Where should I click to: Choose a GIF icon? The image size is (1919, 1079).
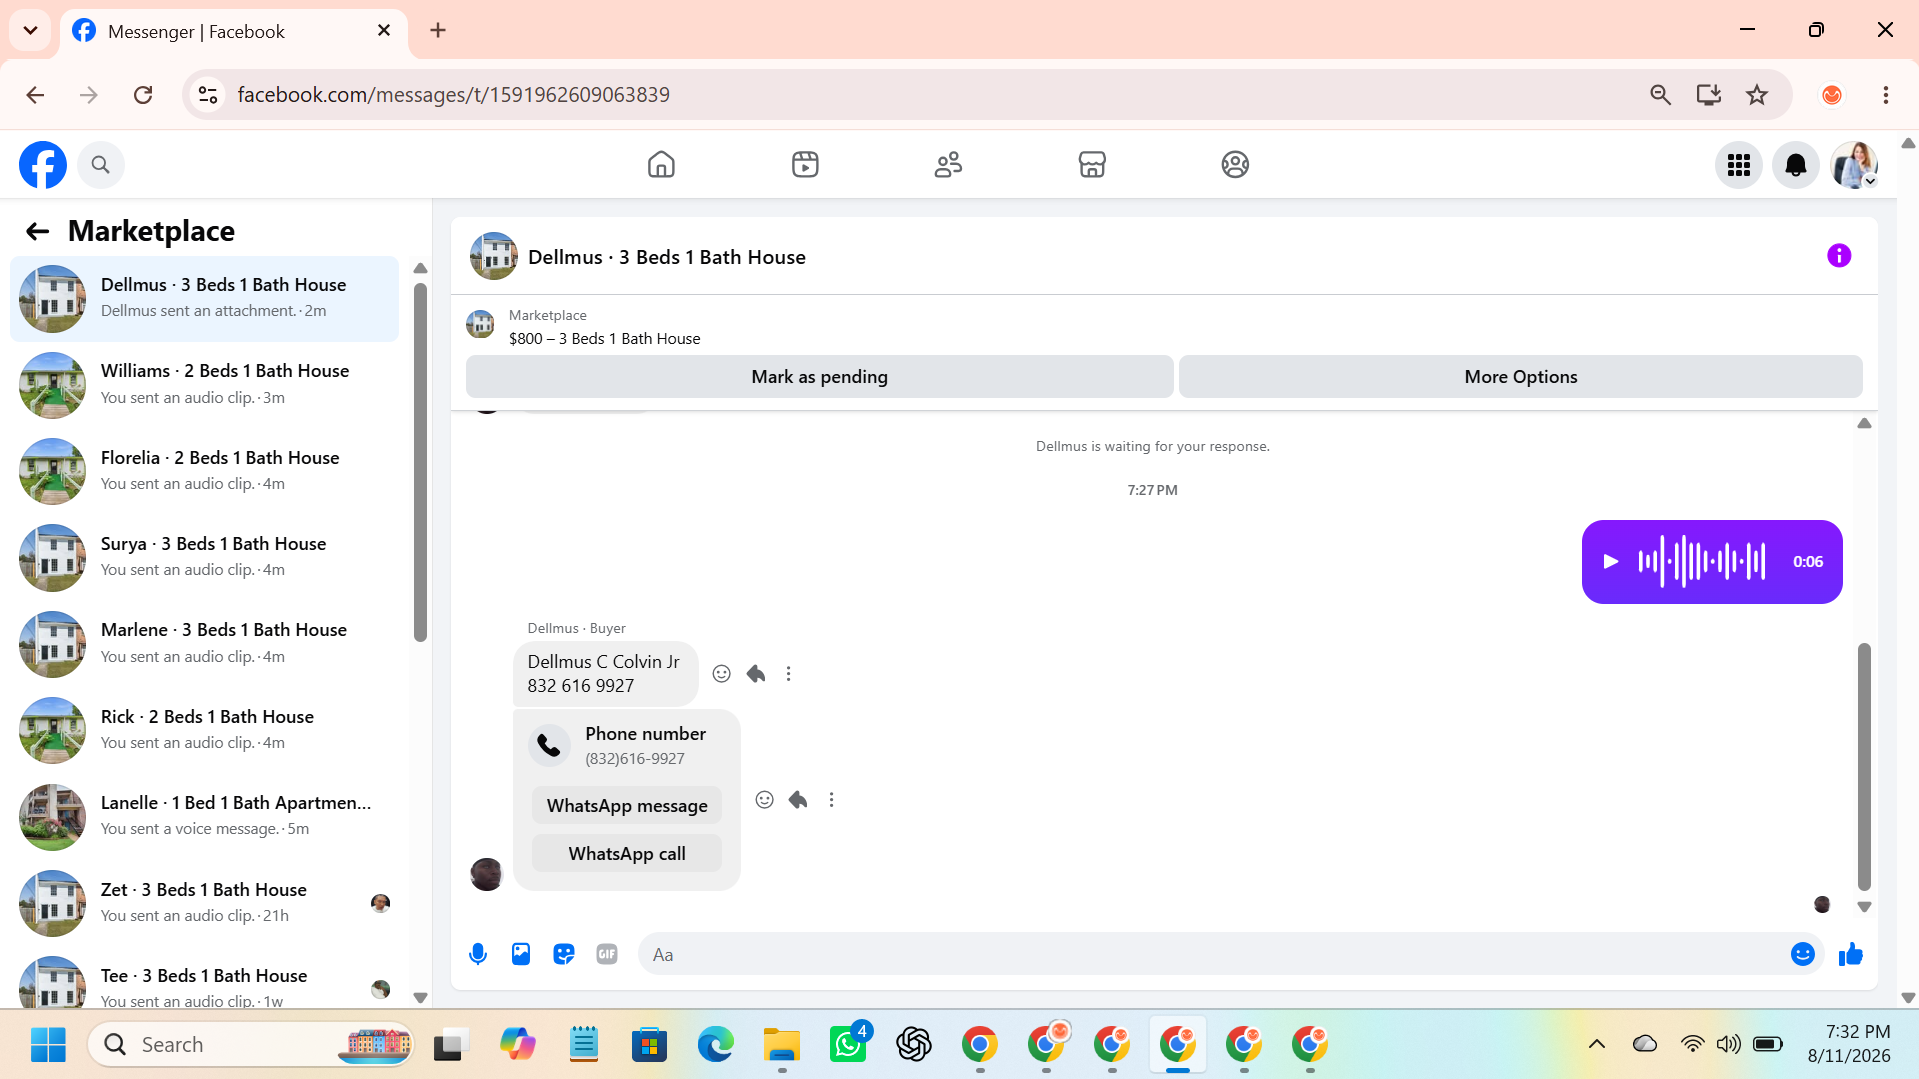click(607, 954)
